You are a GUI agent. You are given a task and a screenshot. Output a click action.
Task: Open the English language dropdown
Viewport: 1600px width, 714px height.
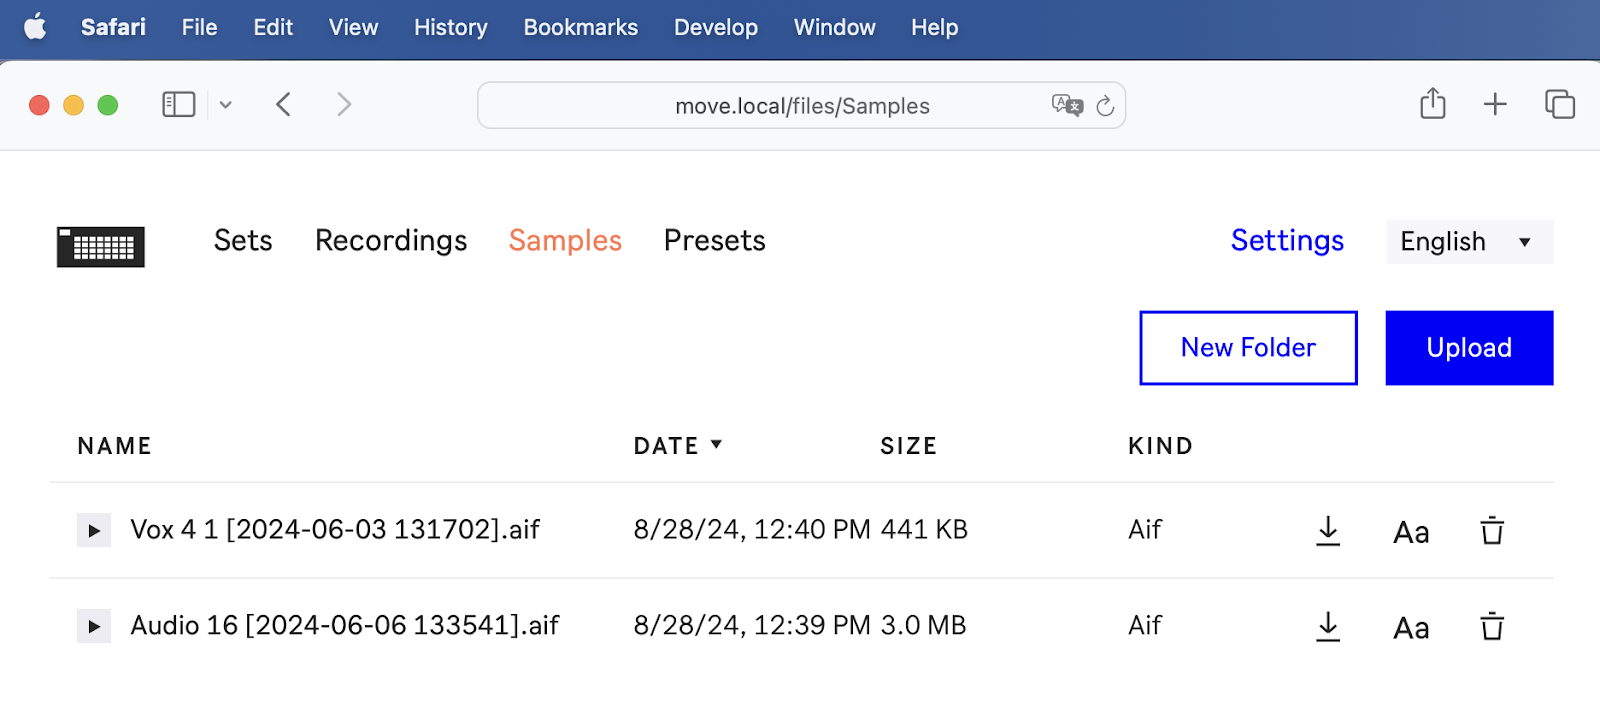click(x=1468, y=242)
